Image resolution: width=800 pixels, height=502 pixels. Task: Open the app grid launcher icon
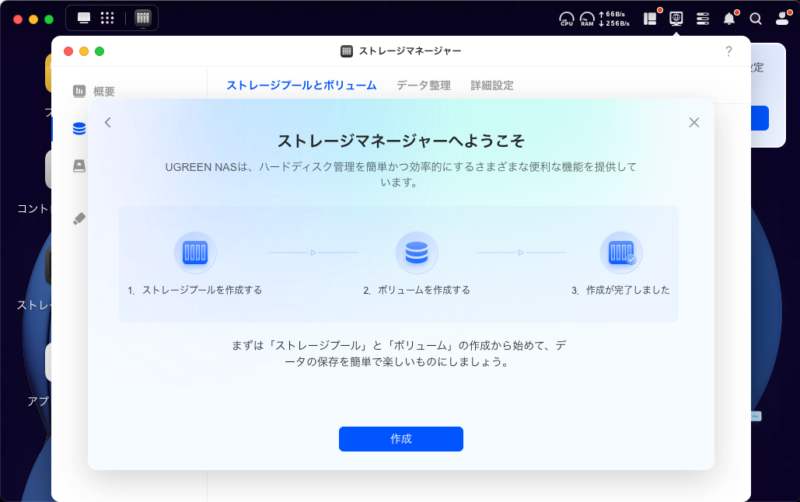coord(108,18)
